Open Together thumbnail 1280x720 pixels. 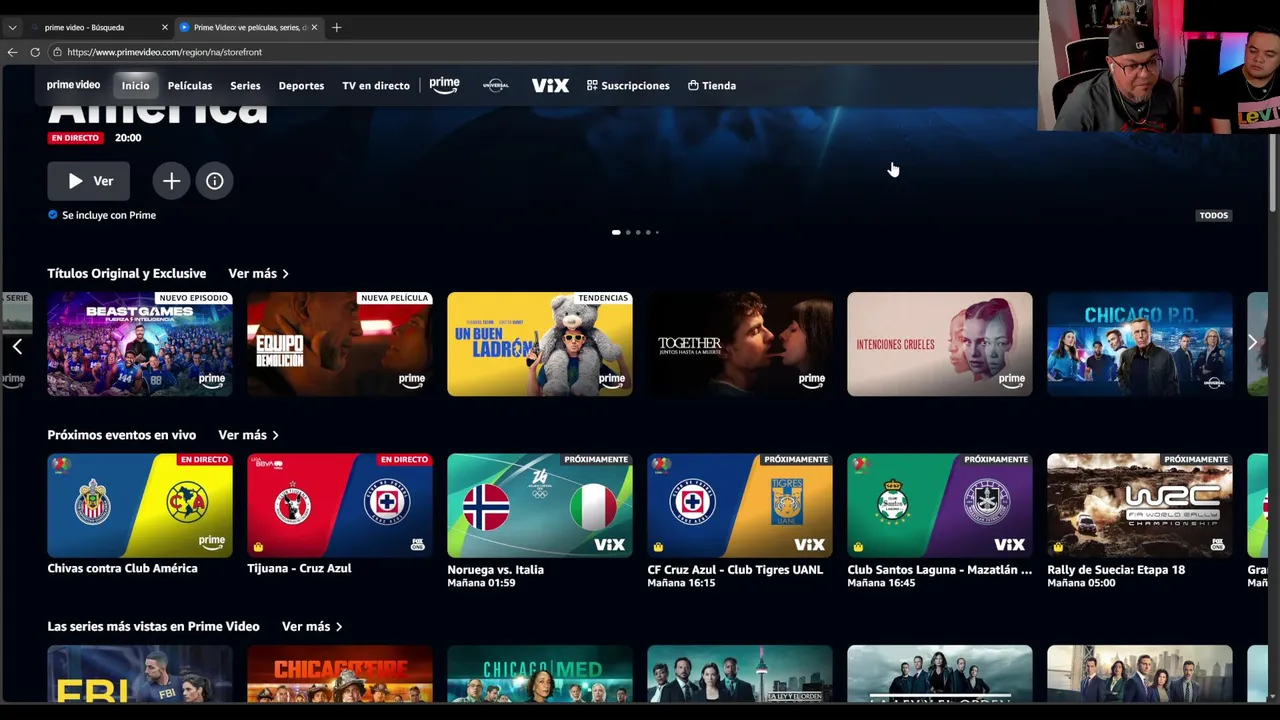[x=740, y=344]
